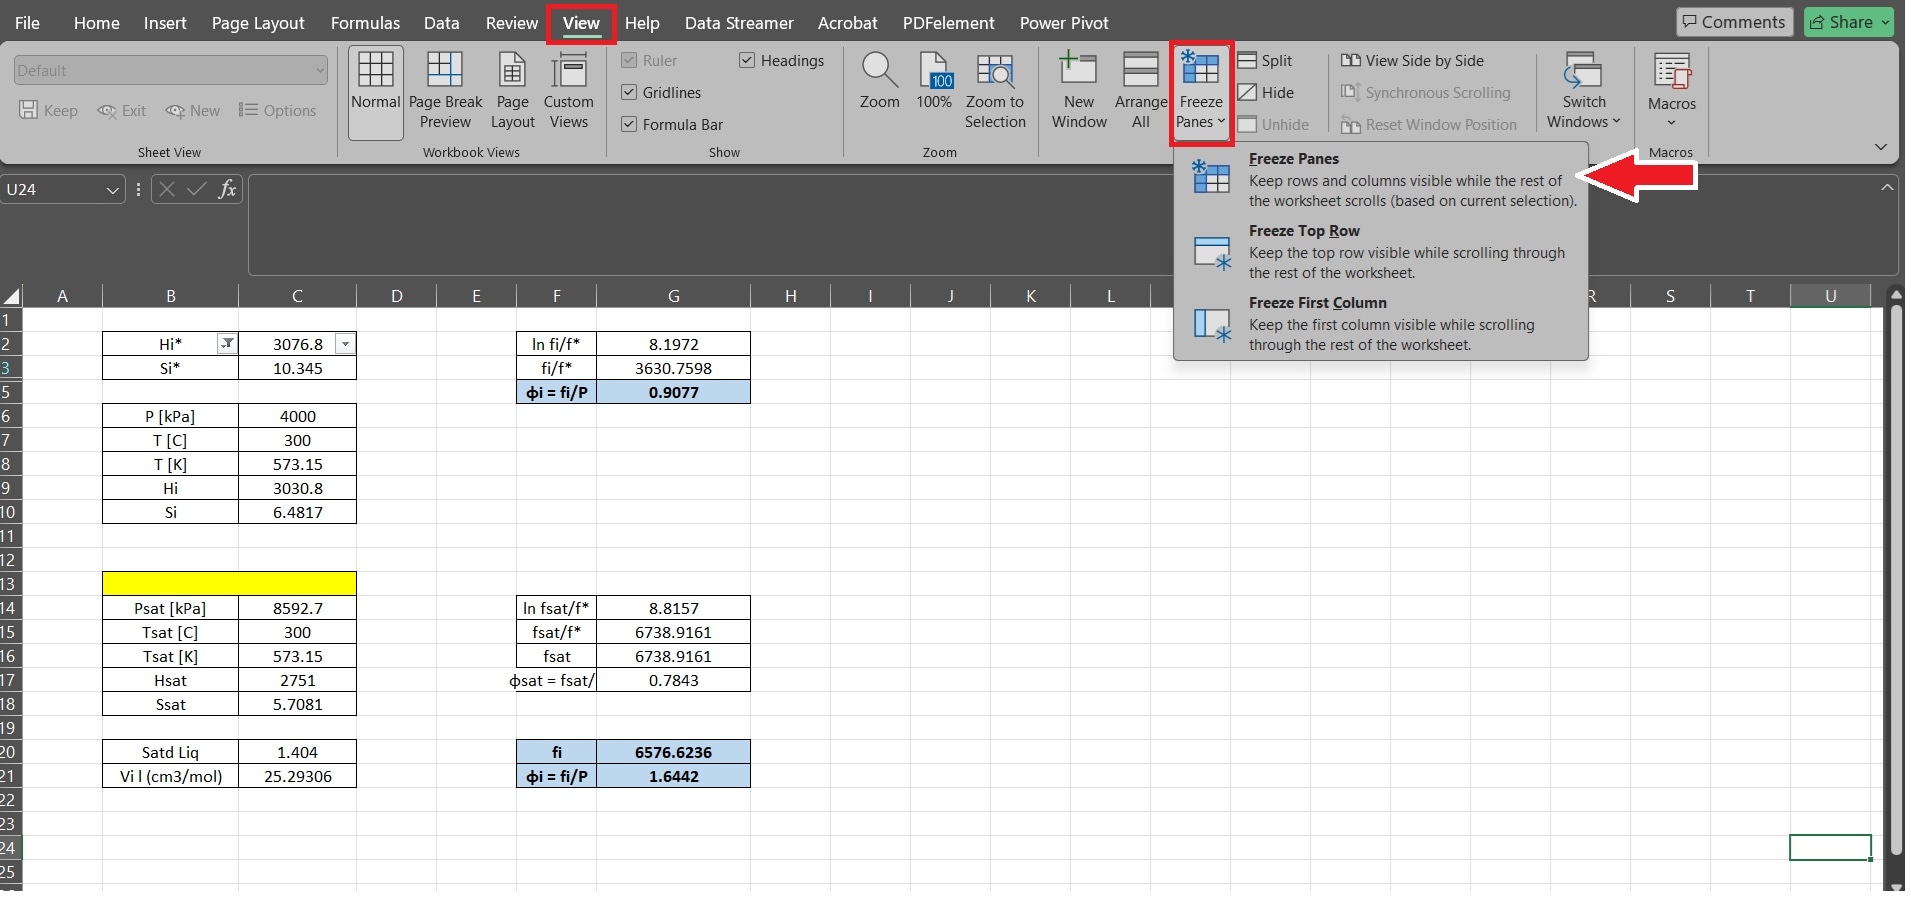Toggle the Headings checkbox

[x=747, y=61]
